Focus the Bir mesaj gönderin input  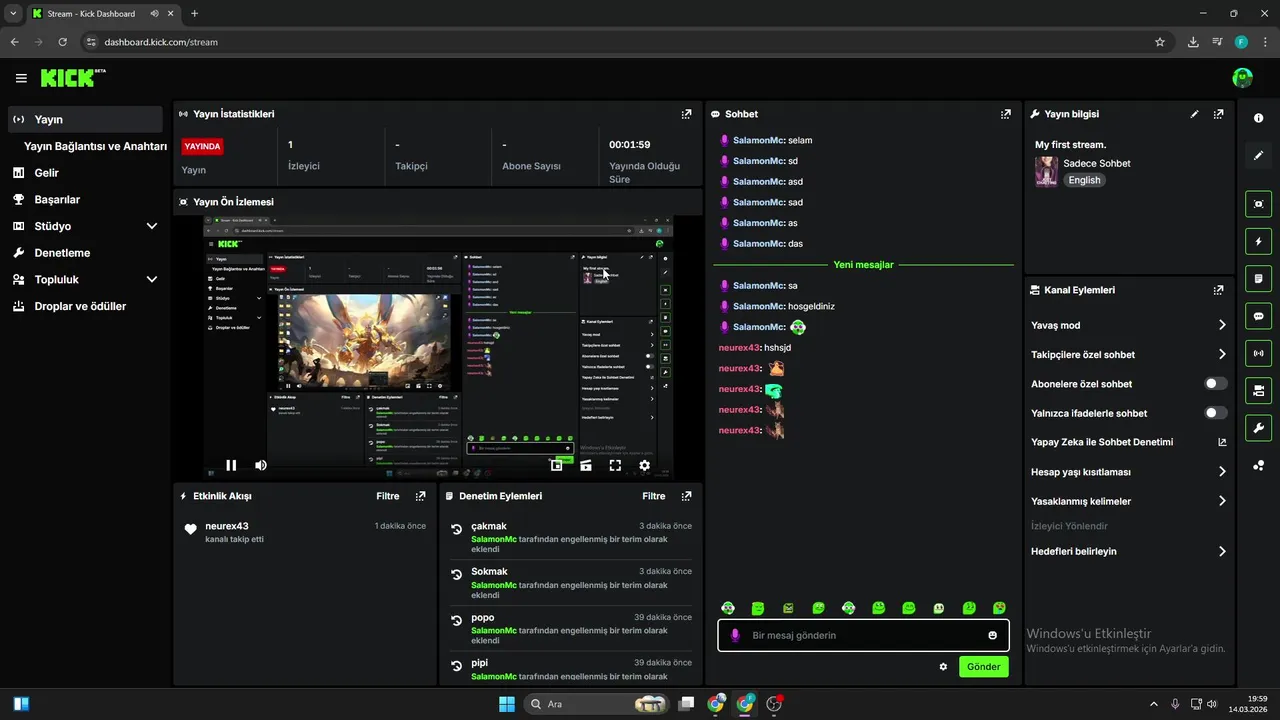pos(864,635)
